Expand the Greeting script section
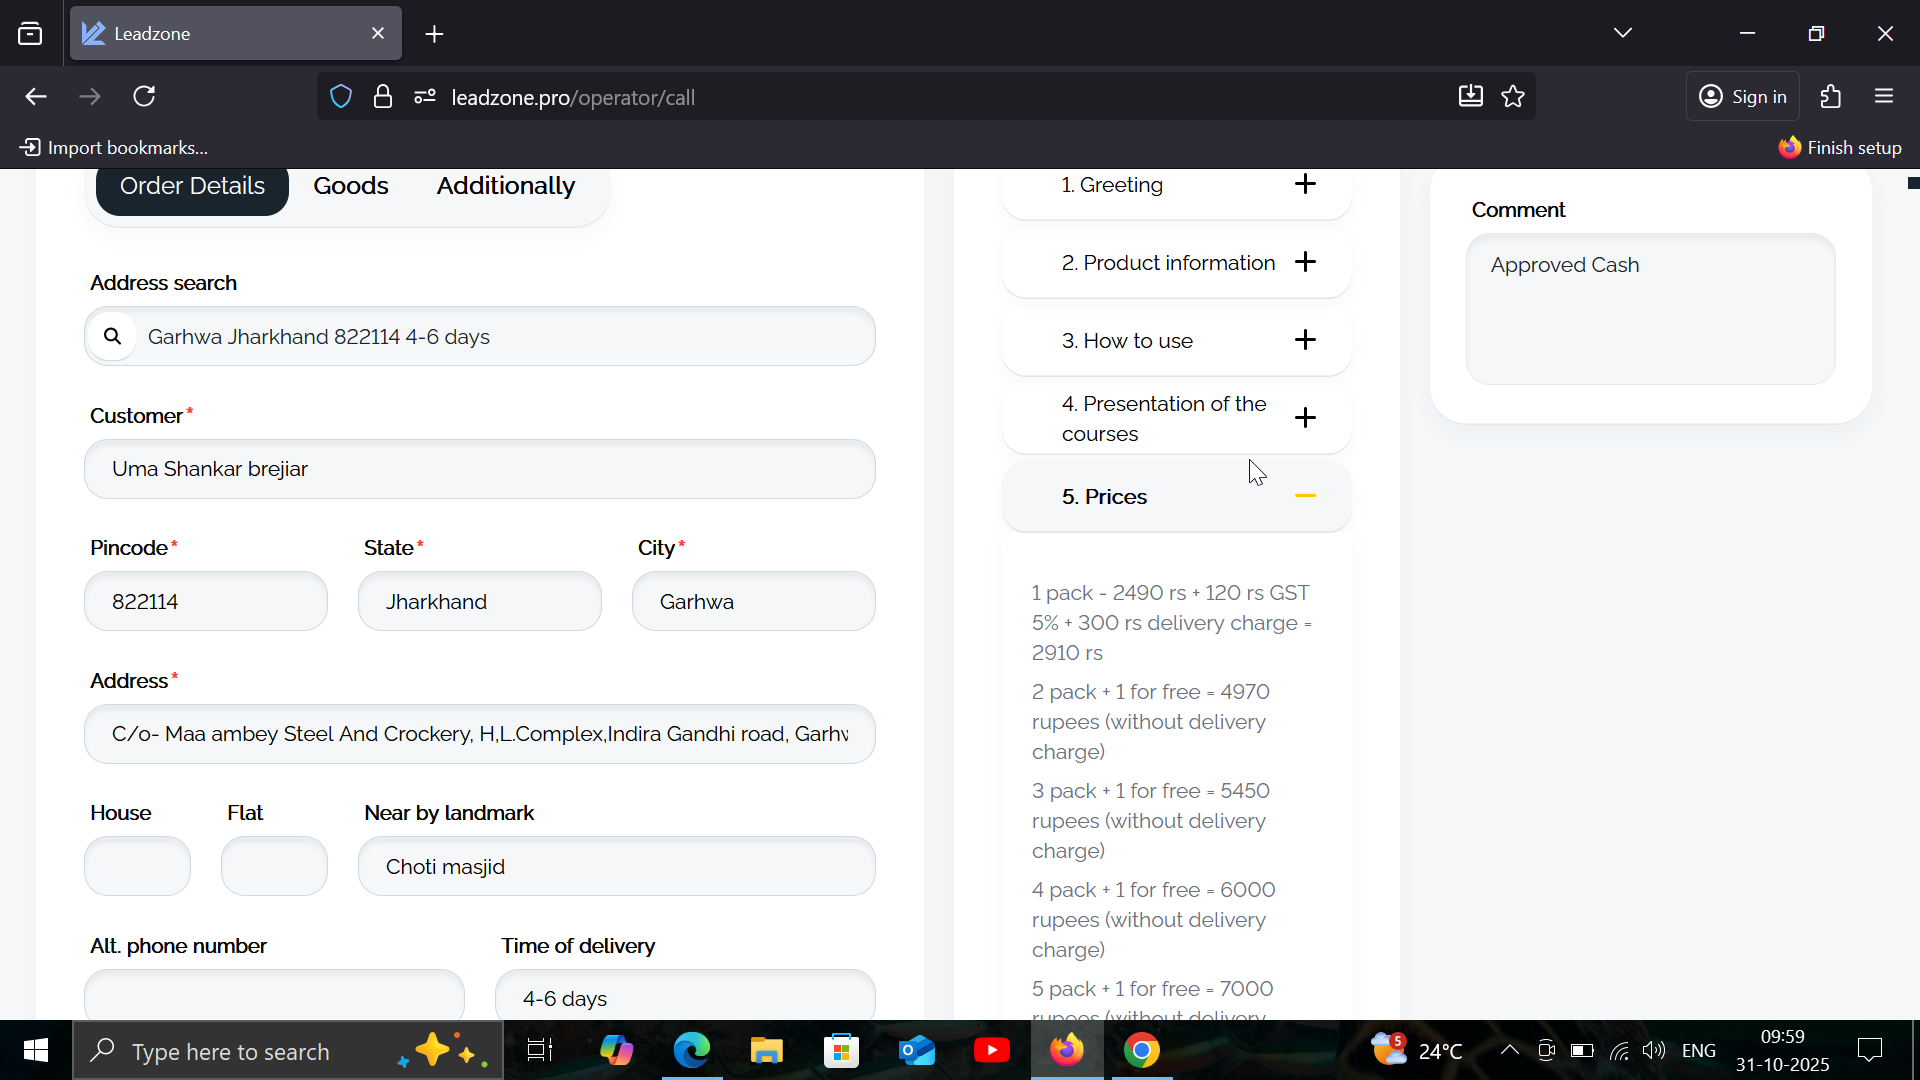Screen dimensions: 1920x1080 (x=1305, y=184)
